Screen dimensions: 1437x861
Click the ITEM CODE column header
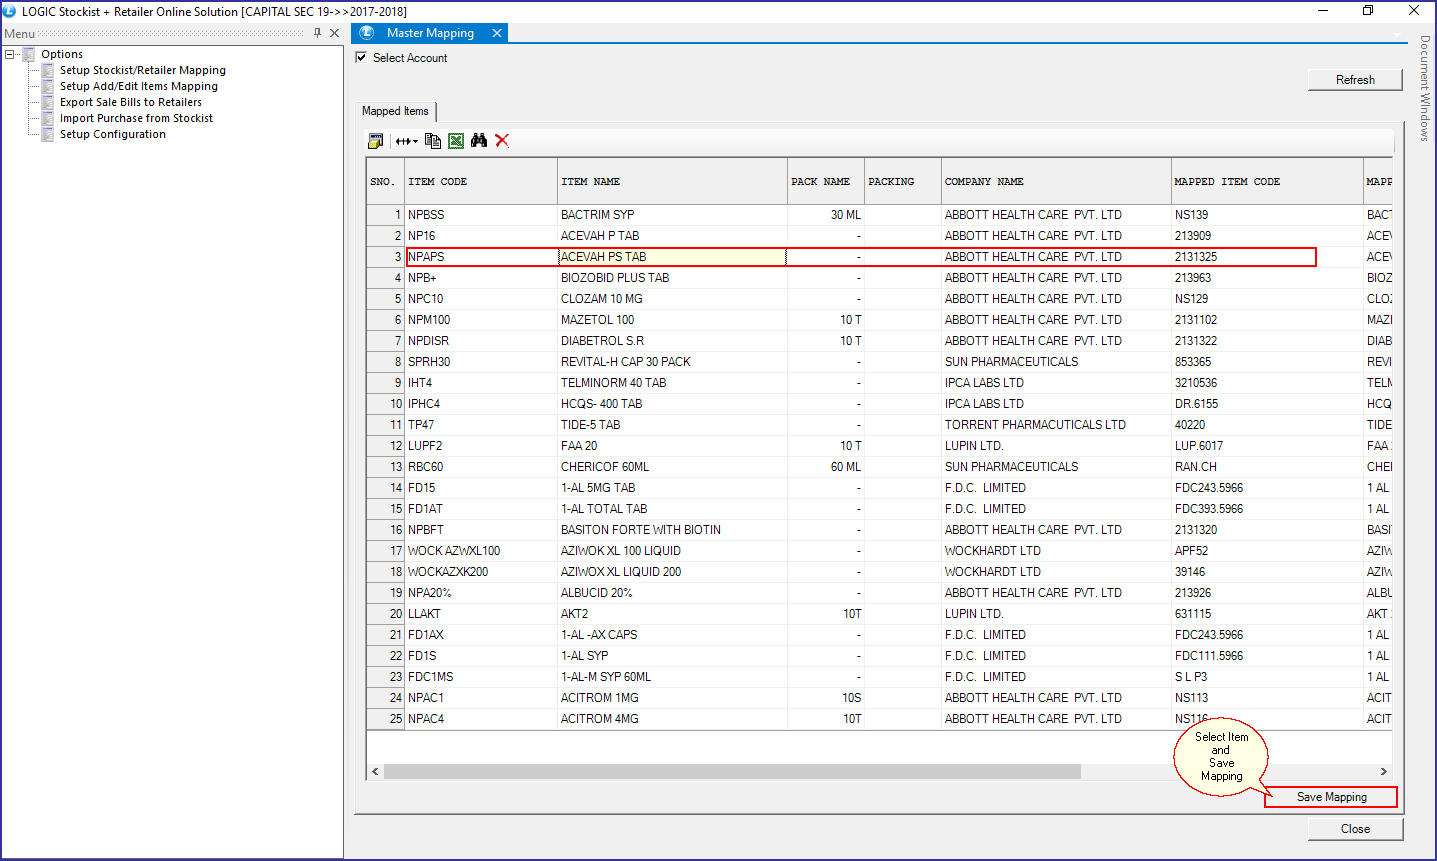pyautogui.click(x=481, y=182)
